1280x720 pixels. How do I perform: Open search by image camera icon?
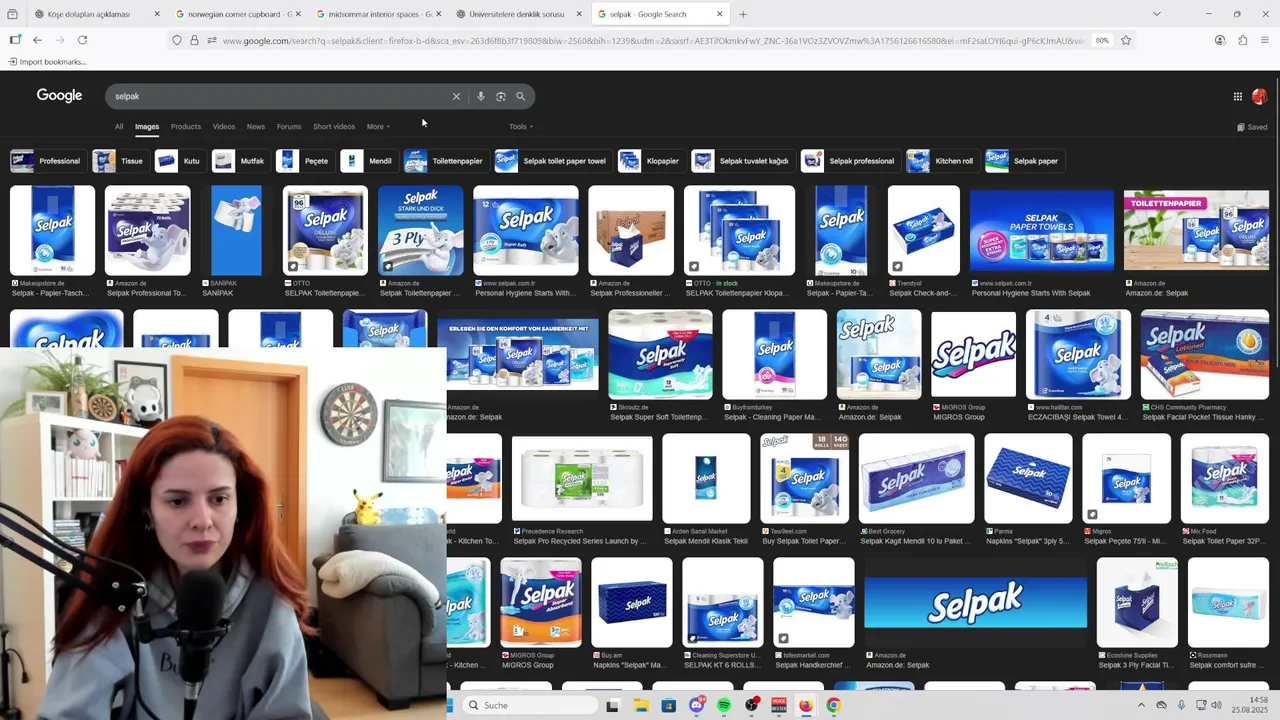tap(501, 97)
